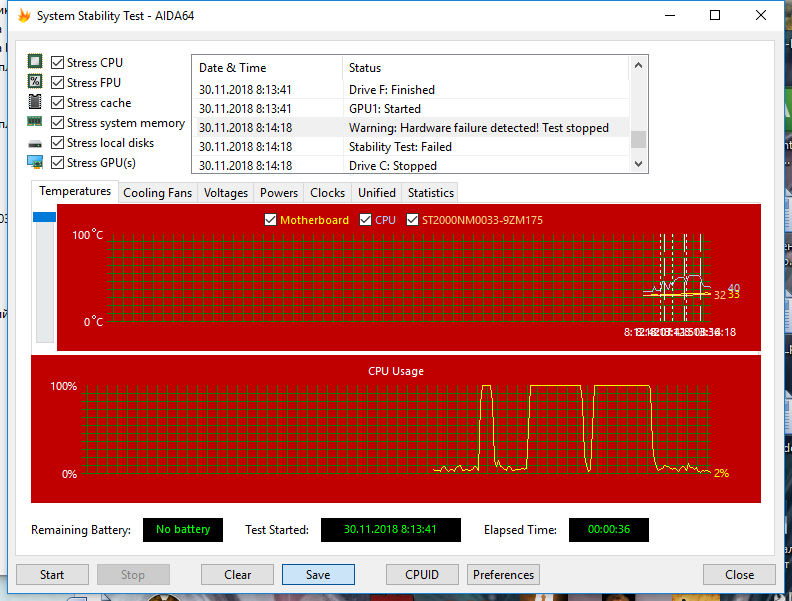Disable the Stress system memory checkbox
Screen dimensions: 792x601
(58, 123)
